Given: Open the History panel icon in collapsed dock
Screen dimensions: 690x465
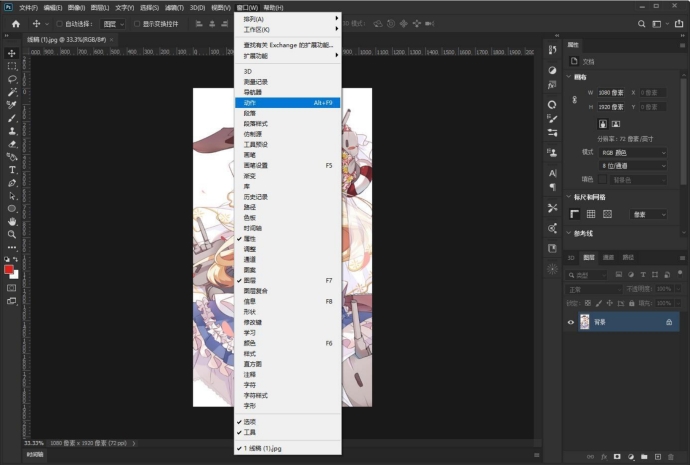Looking at the screenshot, I should [552, 50].
